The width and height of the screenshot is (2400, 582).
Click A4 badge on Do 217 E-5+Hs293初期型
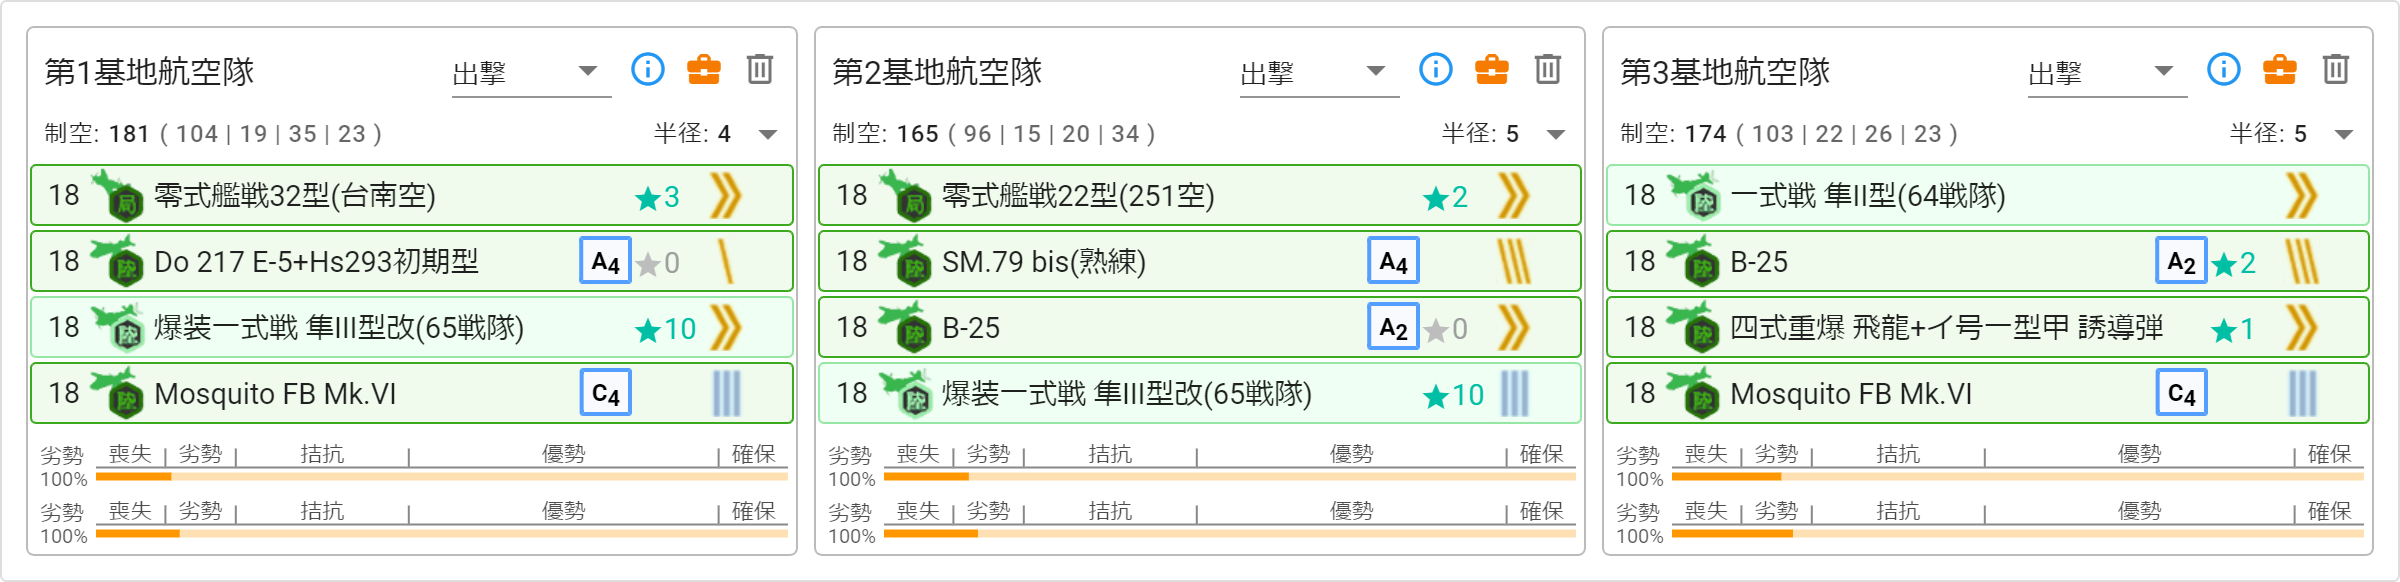[x=606, y=262]
